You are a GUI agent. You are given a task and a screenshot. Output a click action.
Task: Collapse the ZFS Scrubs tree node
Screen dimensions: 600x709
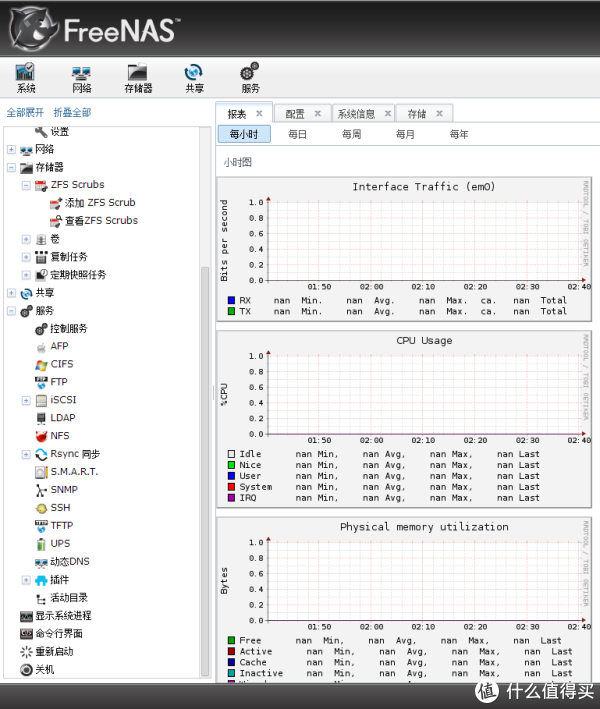[x=26, y=185]
